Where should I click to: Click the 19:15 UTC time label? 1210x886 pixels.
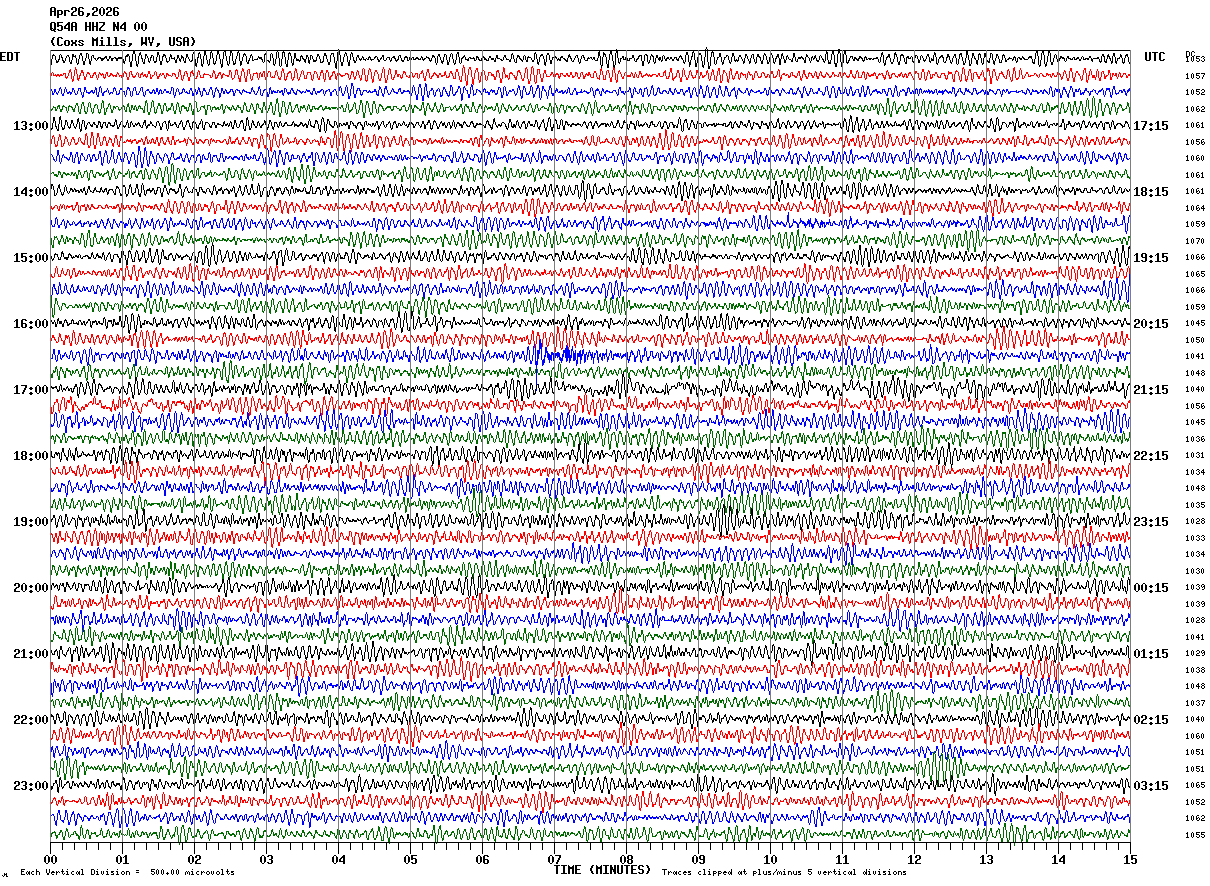pos(1151,258)
